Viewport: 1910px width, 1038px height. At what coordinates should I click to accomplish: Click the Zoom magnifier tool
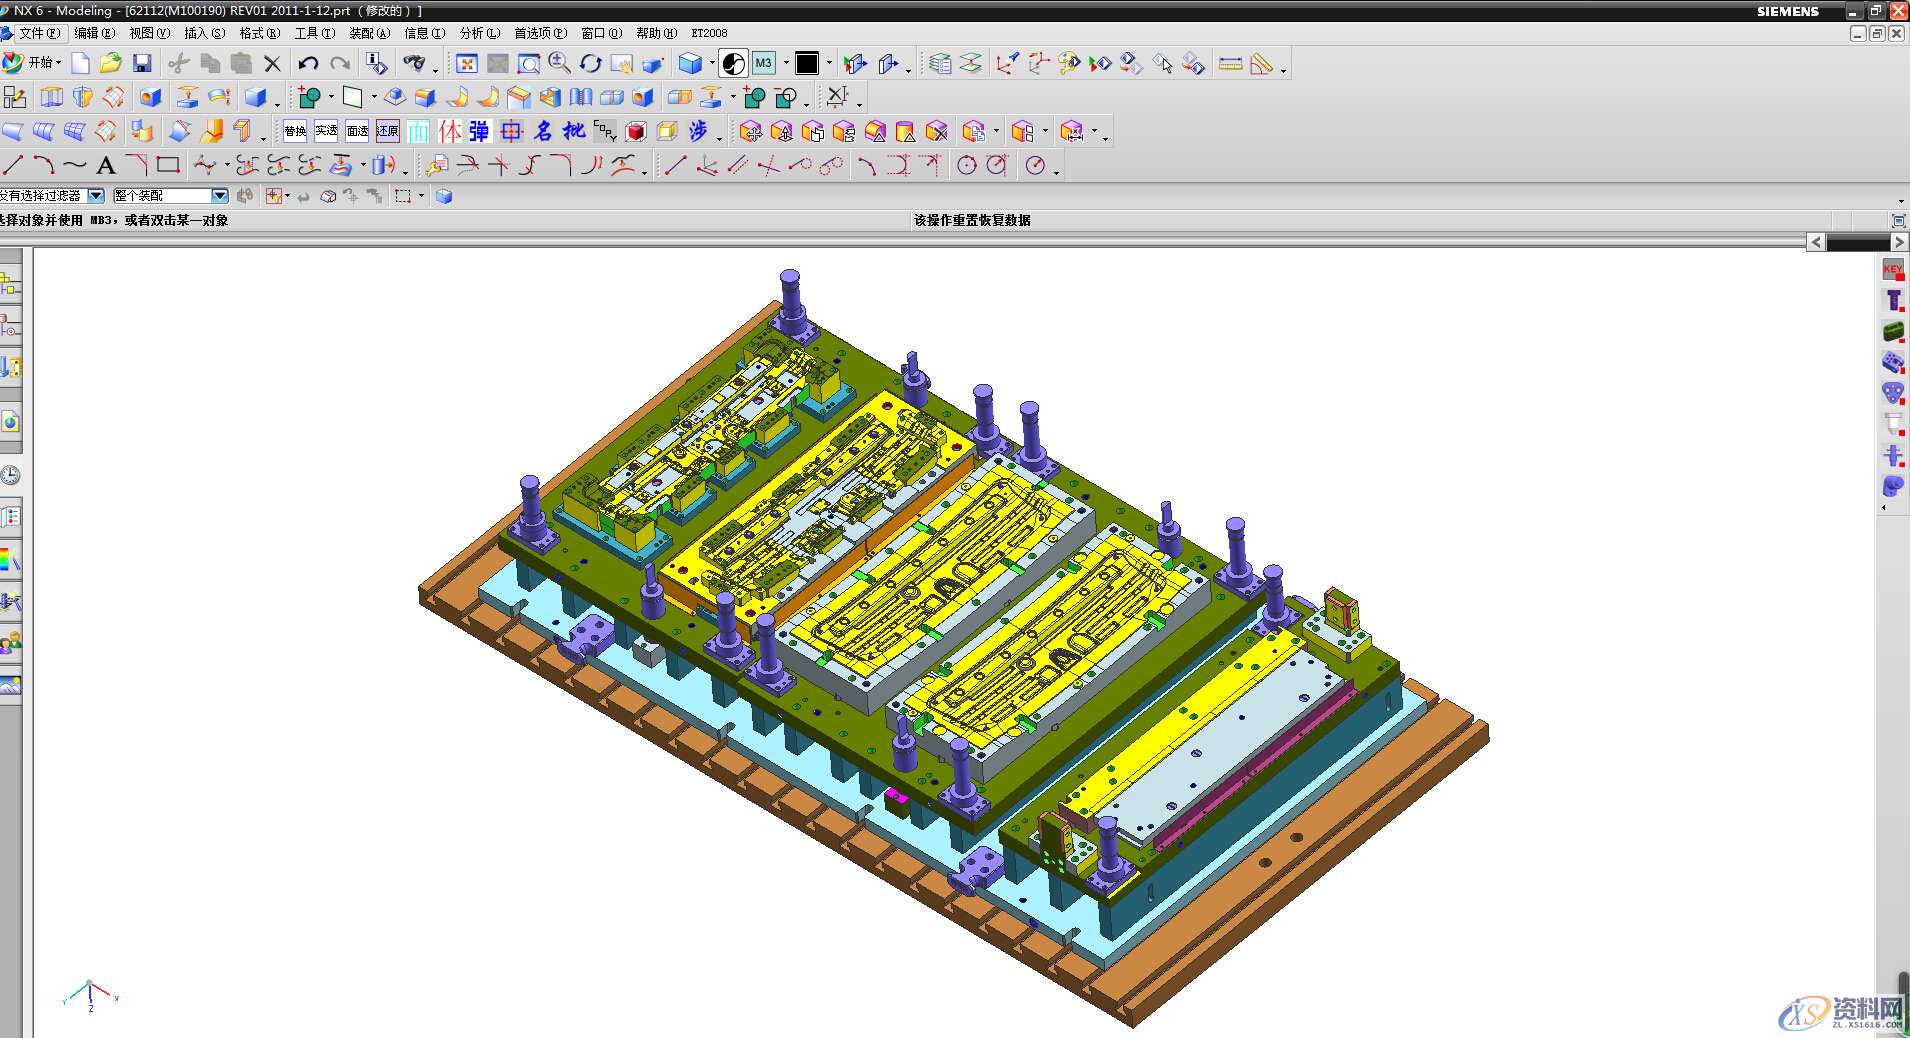(x=560, y=64)
